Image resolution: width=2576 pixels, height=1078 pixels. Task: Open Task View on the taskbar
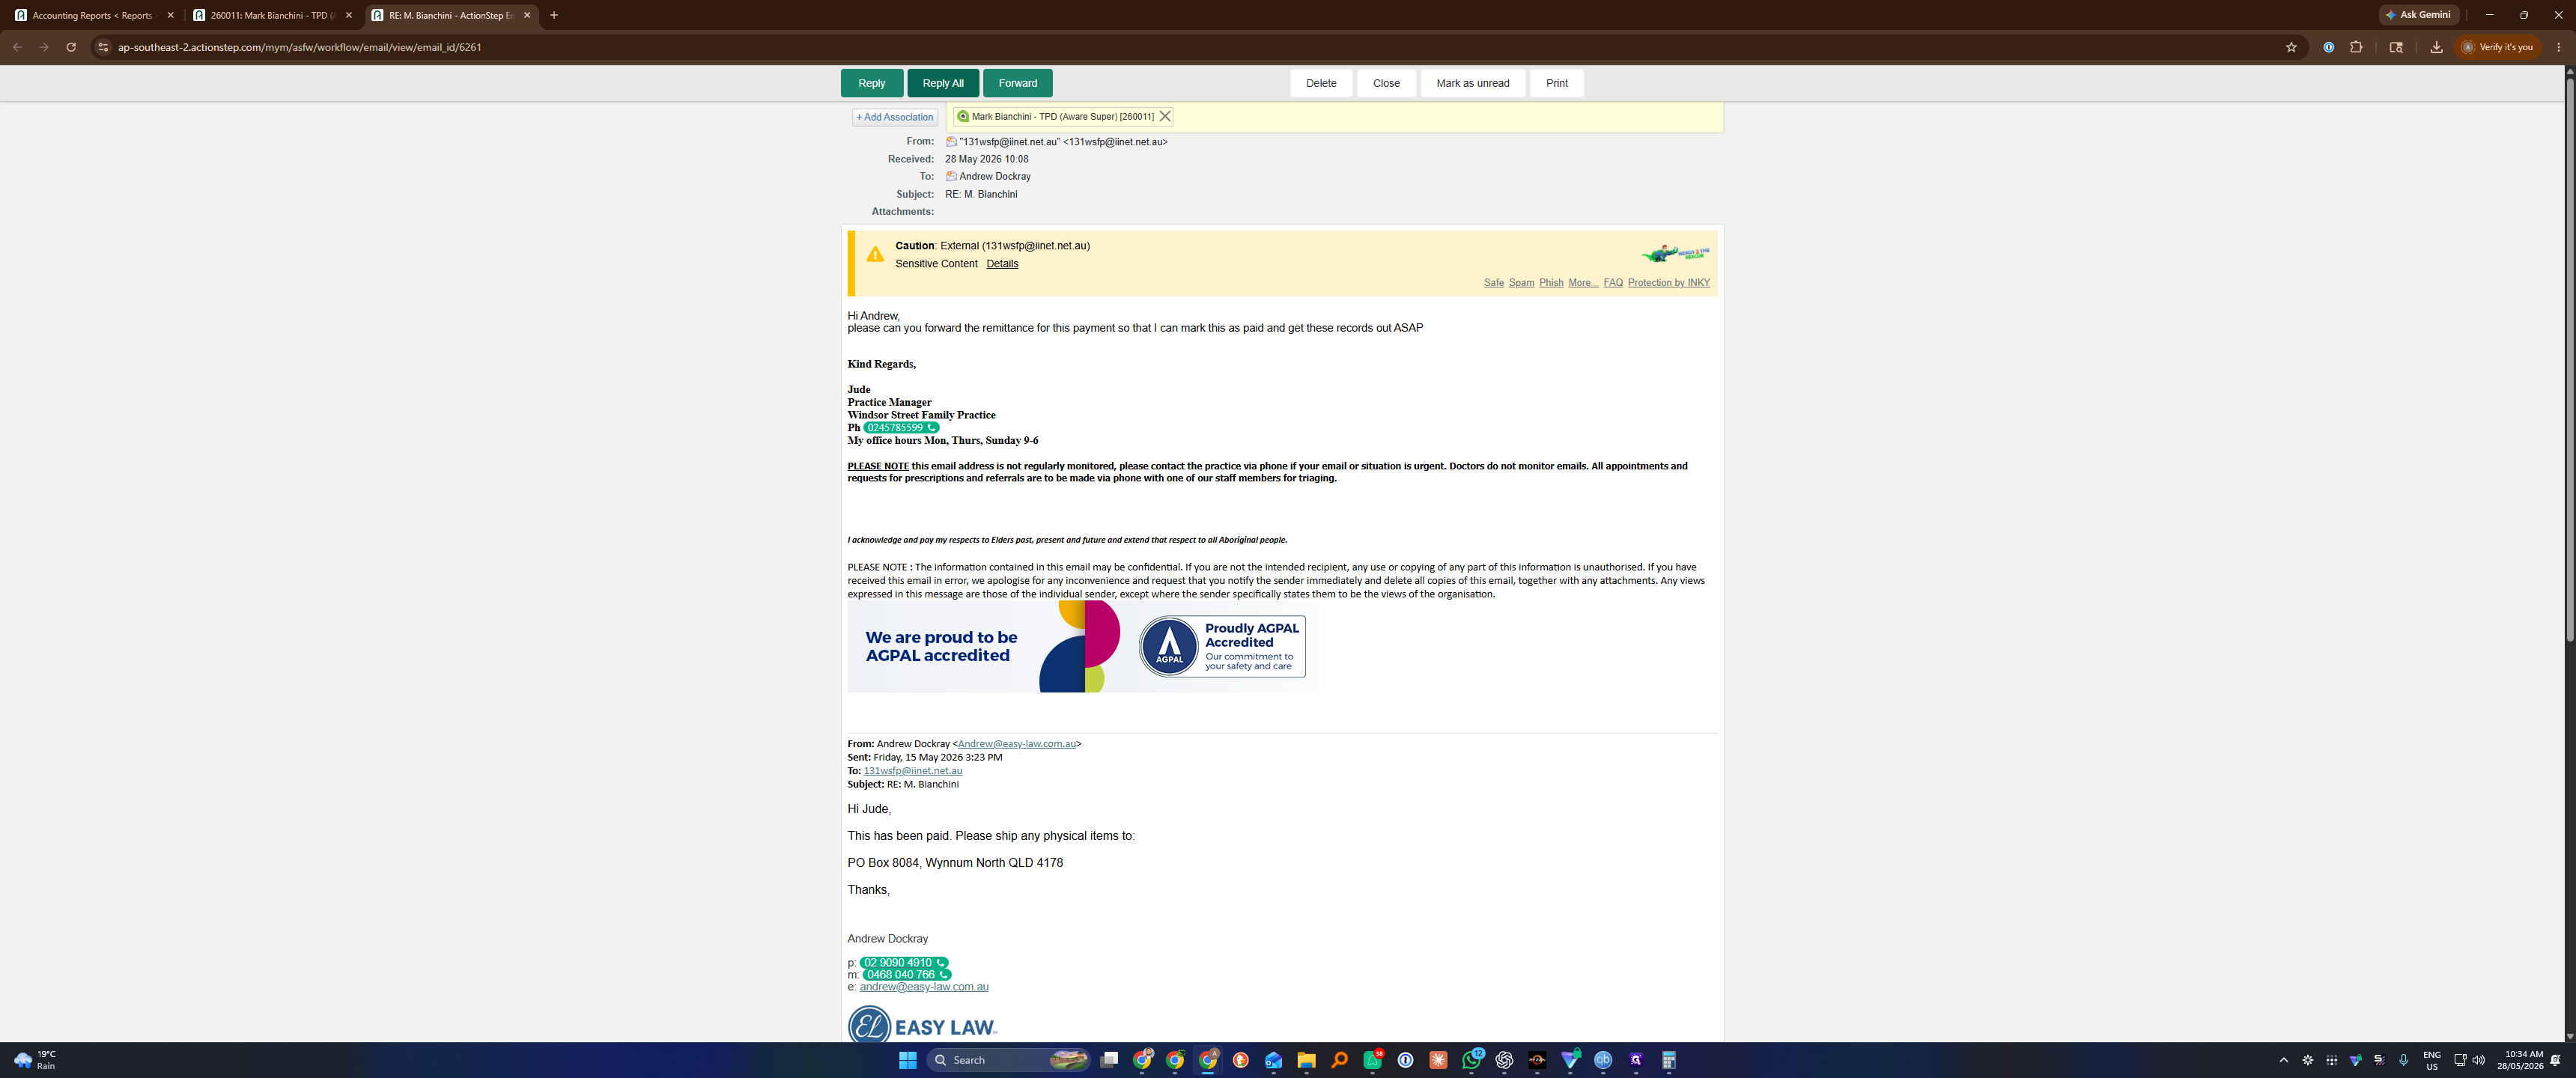pos(1109,1060)
